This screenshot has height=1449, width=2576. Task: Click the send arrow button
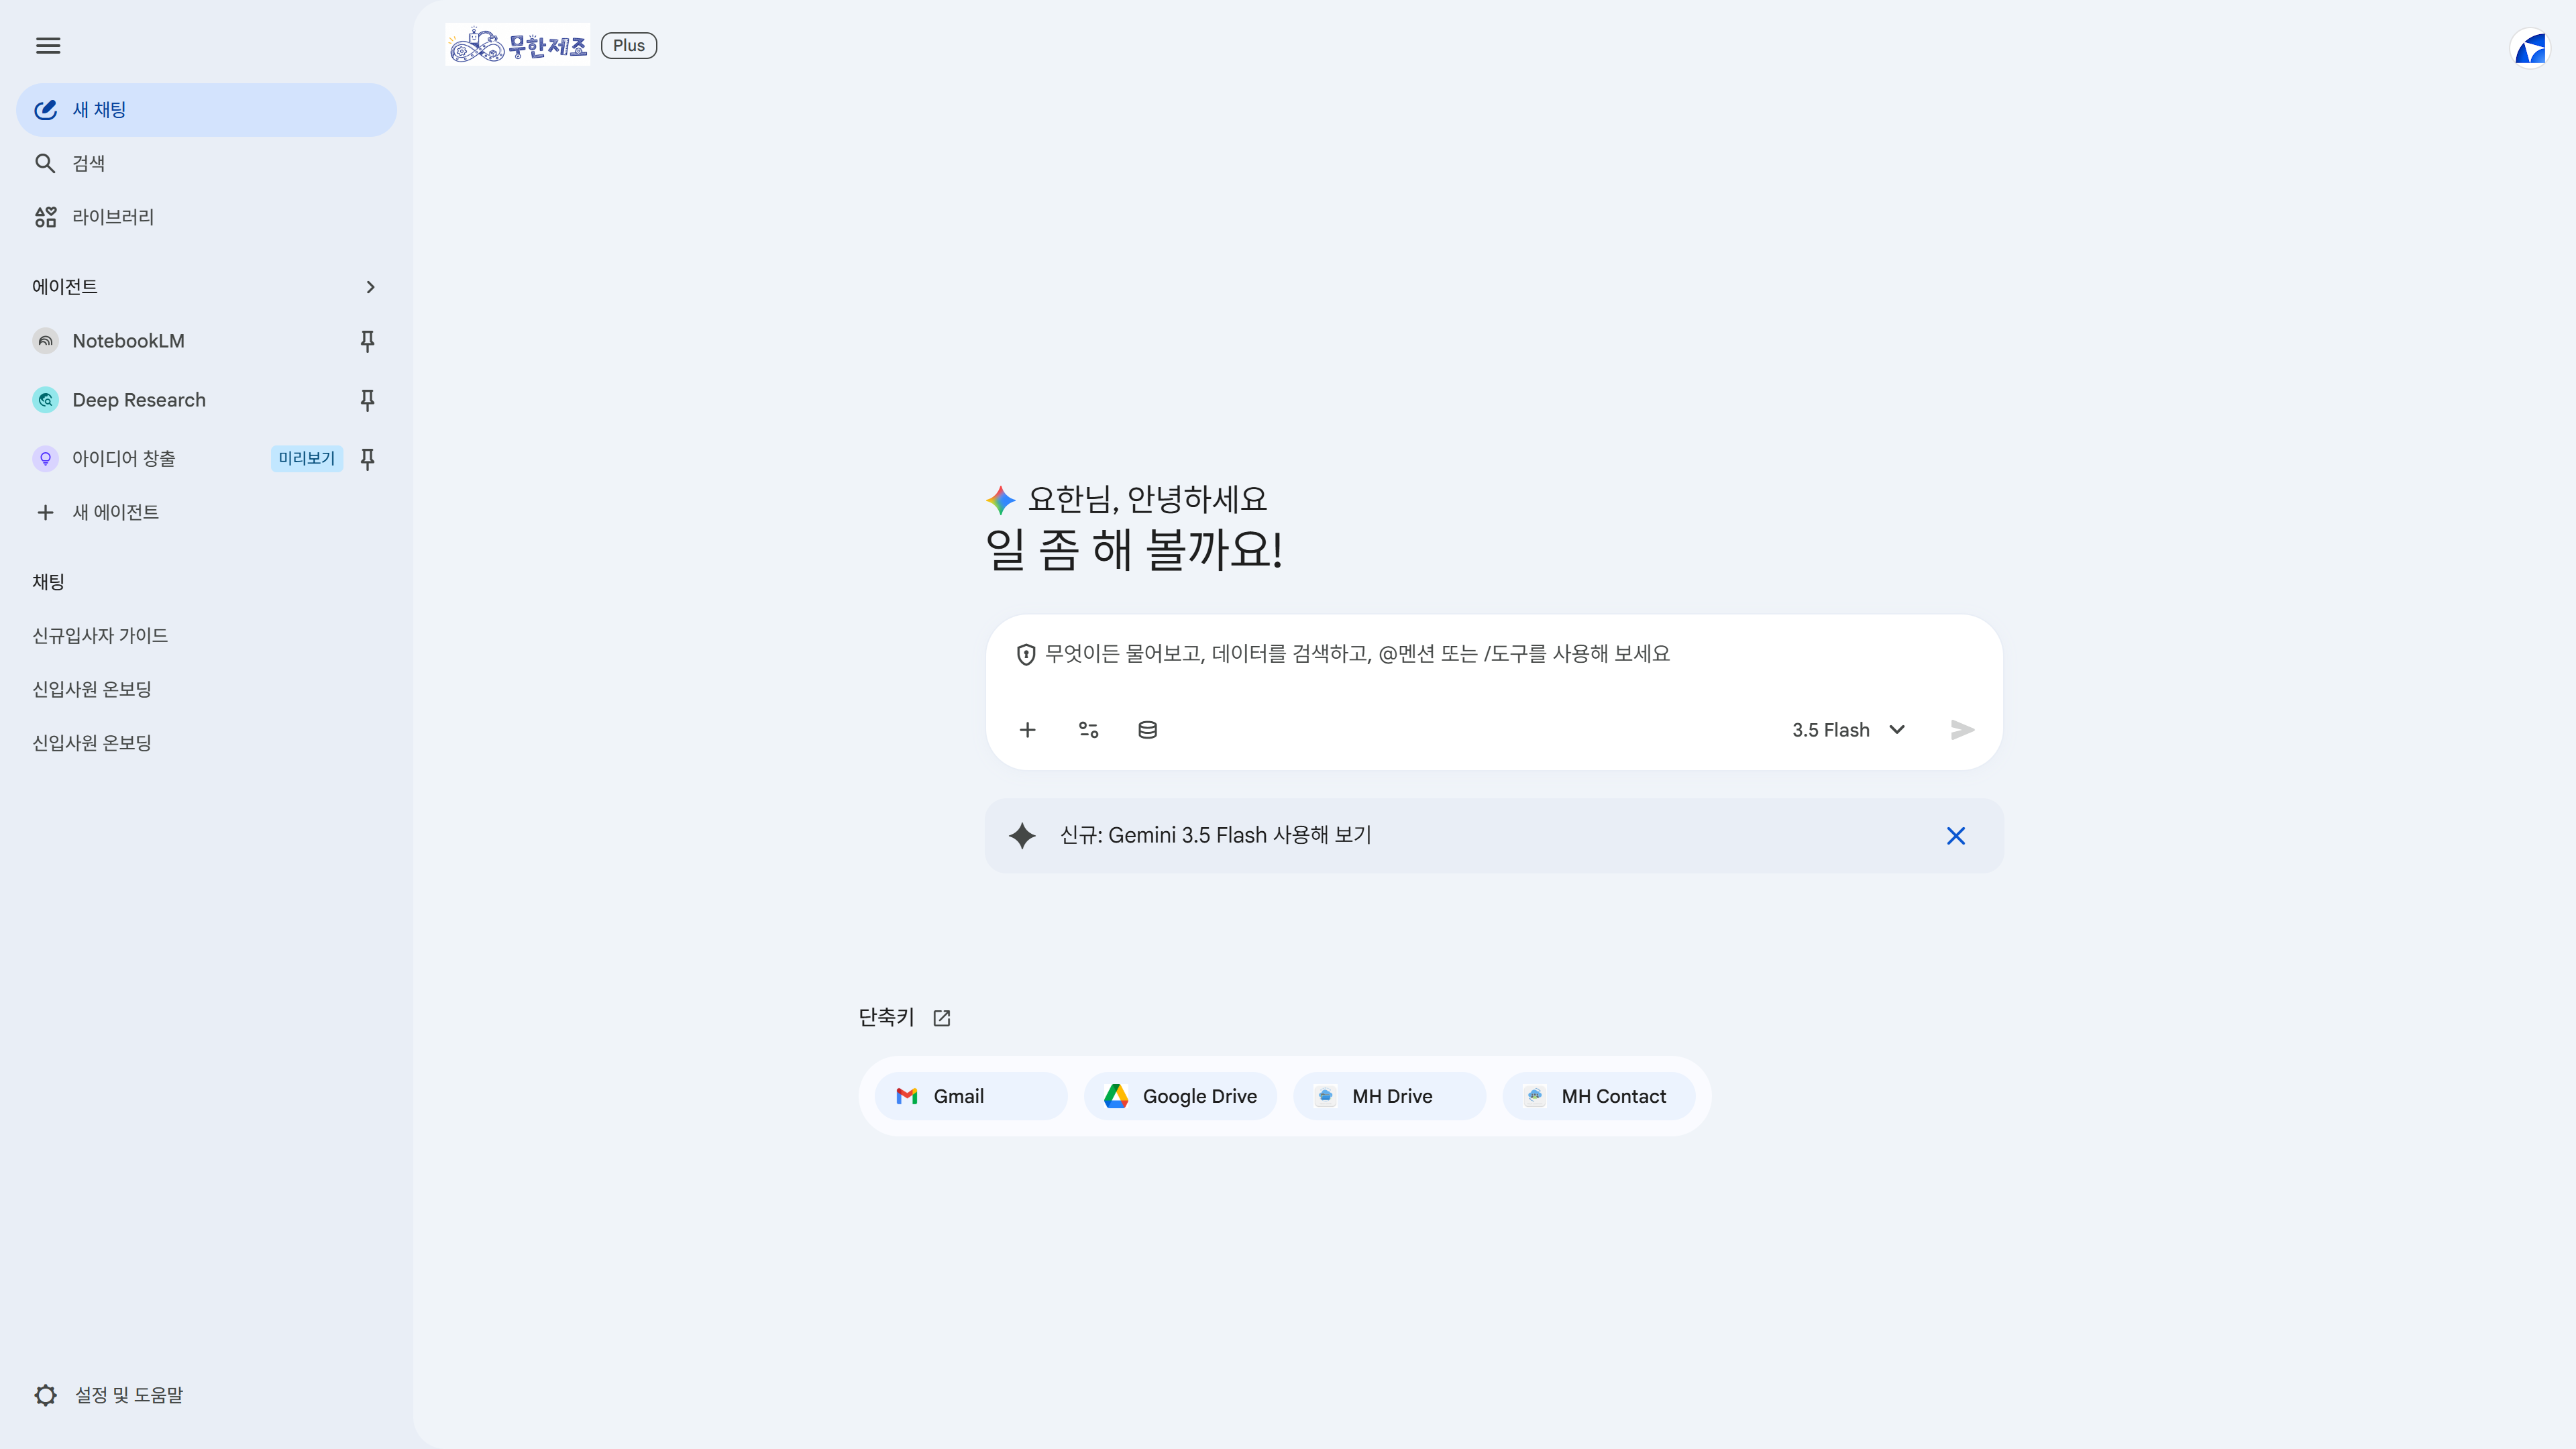(1962, 730)
